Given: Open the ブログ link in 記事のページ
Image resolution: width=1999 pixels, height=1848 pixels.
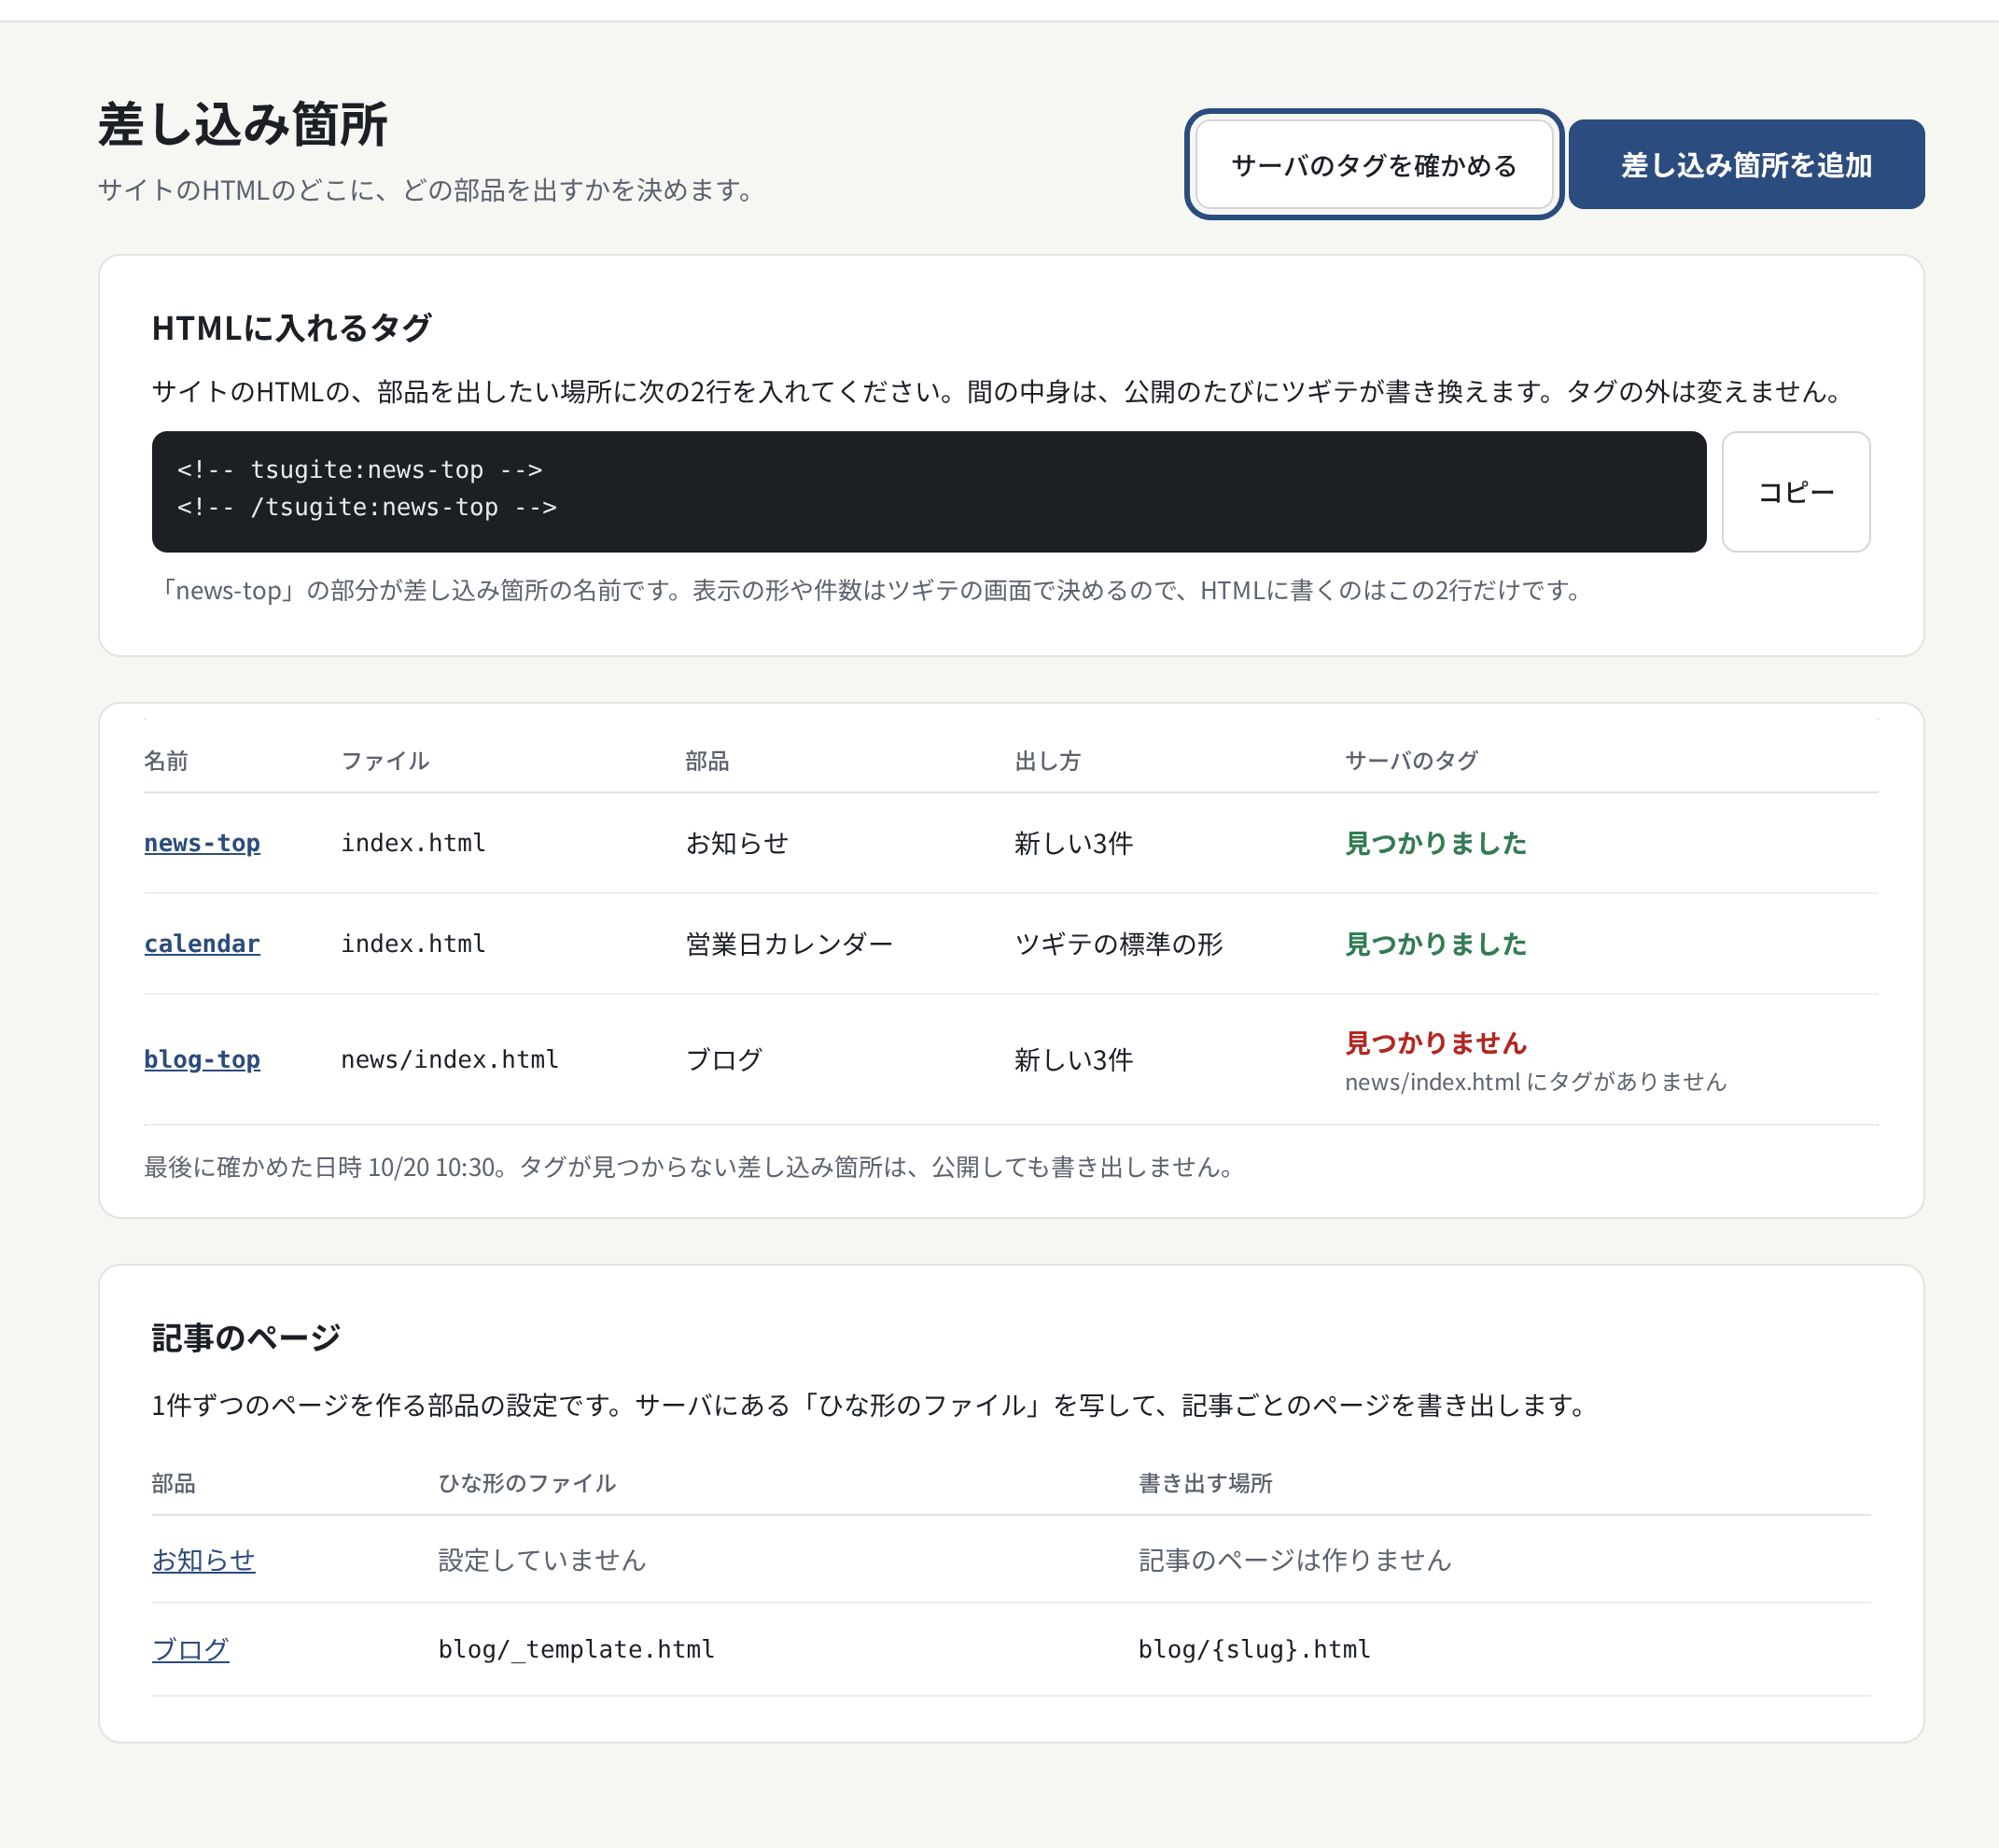Looking at the screenshot, I should pos(190,1649).
